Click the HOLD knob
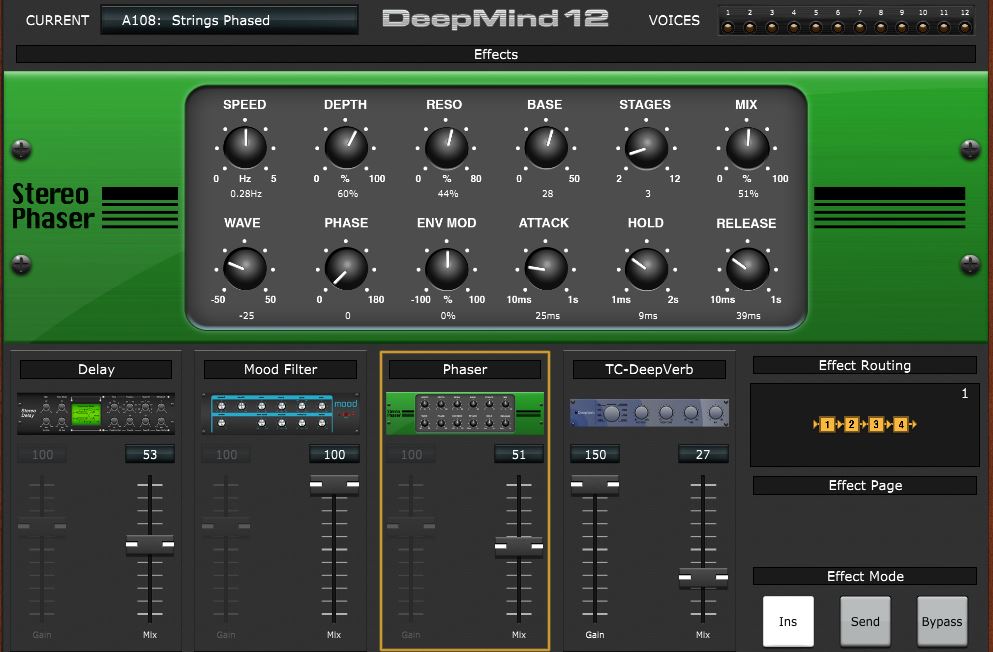This screenshot has height=652, width=993. [647, 268]
